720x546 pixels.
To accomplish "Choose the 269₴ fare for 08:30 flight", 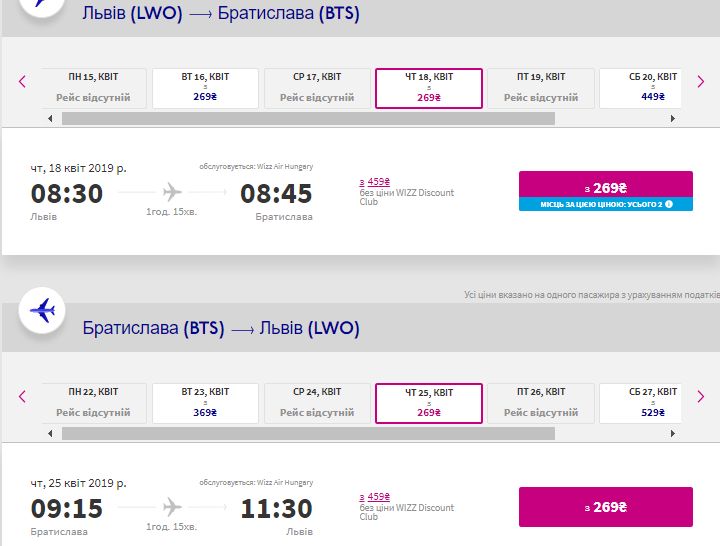I will [x=605, y=187].
